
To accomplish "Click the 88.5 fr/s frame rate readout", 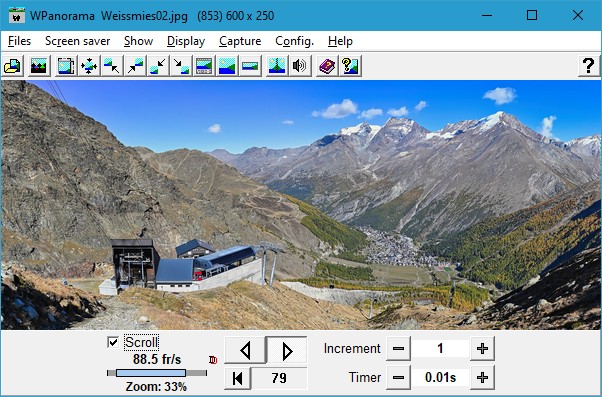I will [157, 359].
